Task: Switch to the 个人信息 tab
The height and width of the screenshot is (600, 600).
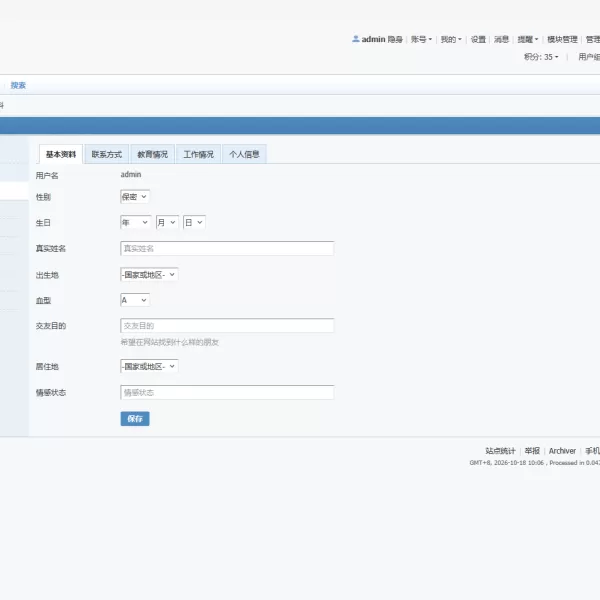Action: click(x=244, y=154)
